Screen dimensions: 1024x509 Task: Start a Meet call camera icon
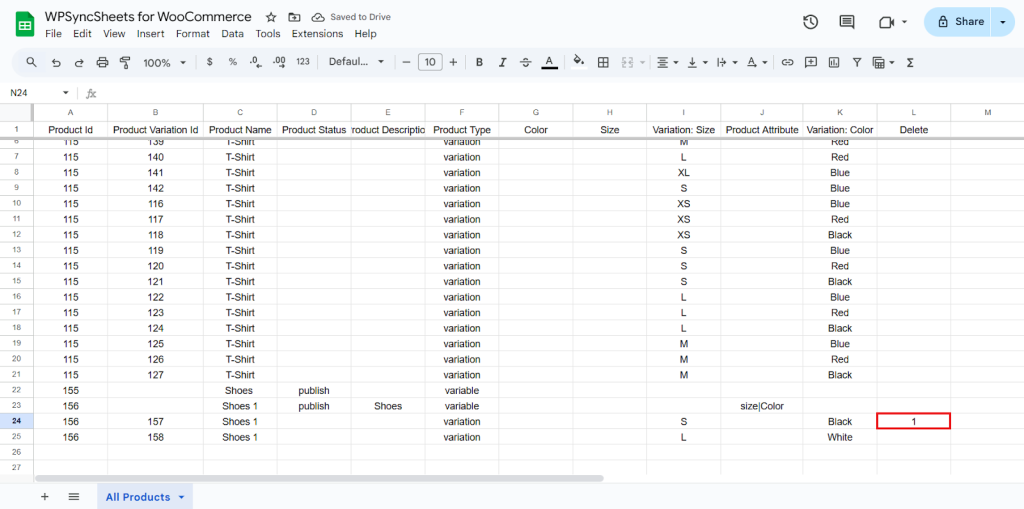(886, 22)
